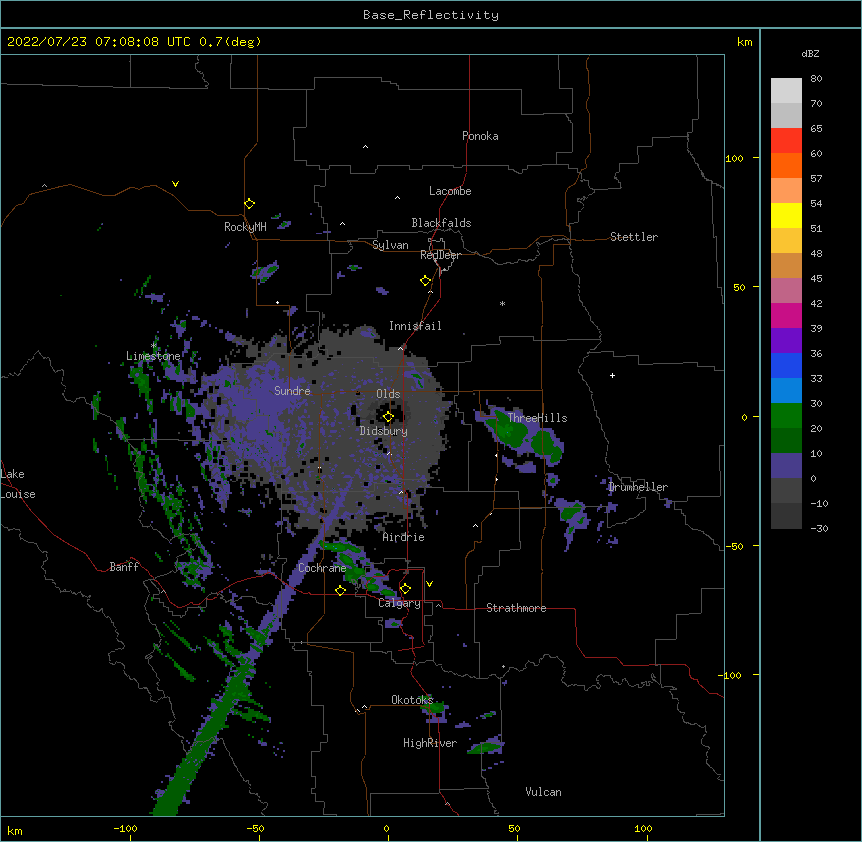Click the Cochrane town label
Screen dimensions: 862x842
(x=322, y=568)
